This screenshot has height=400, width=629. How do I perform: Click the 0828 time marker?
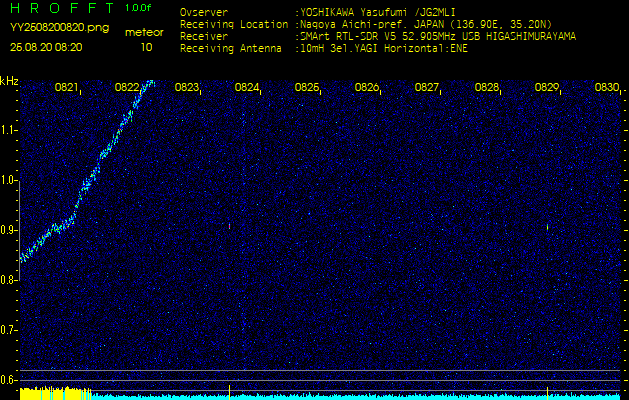click(487, 87)
